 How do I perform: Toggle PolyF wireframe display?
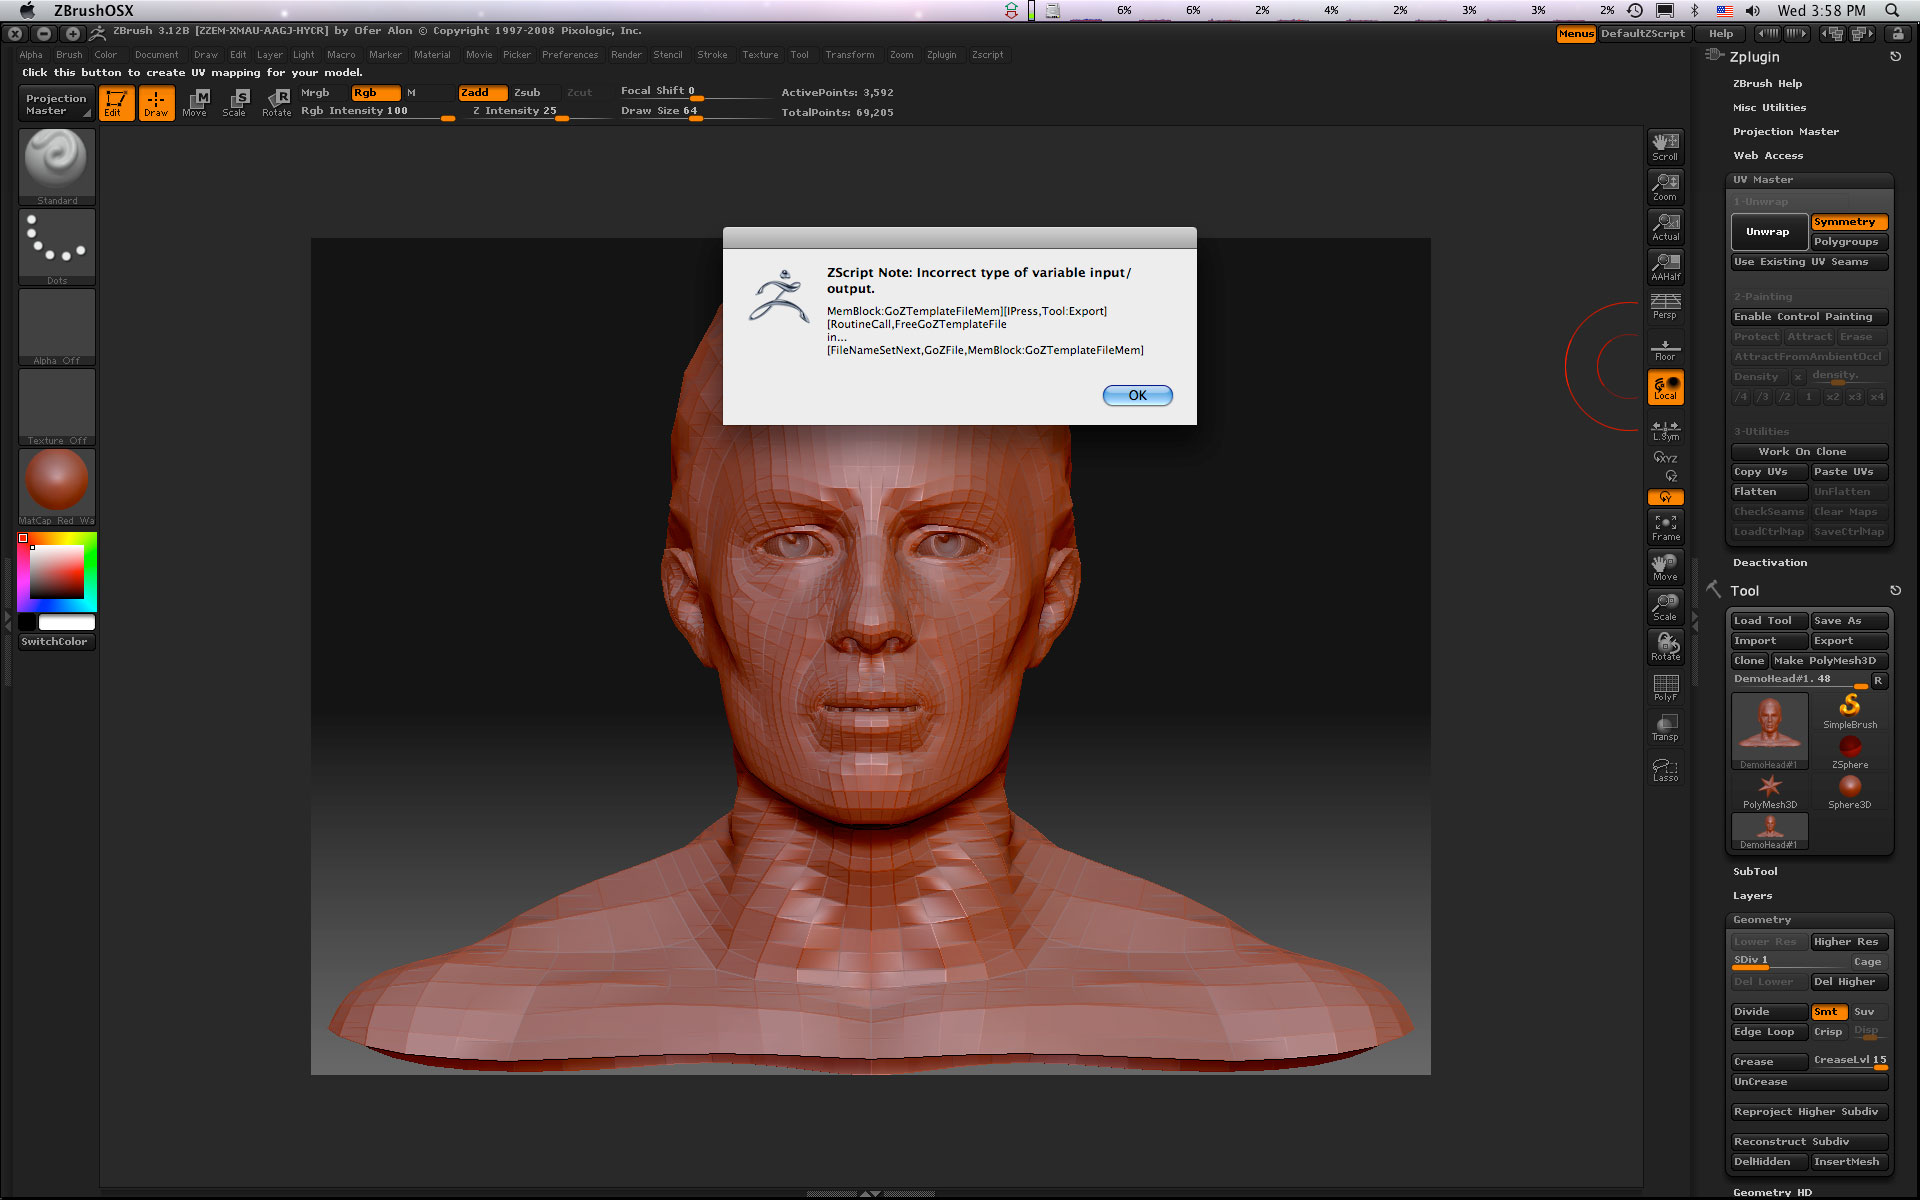(x=1665, y=687)
